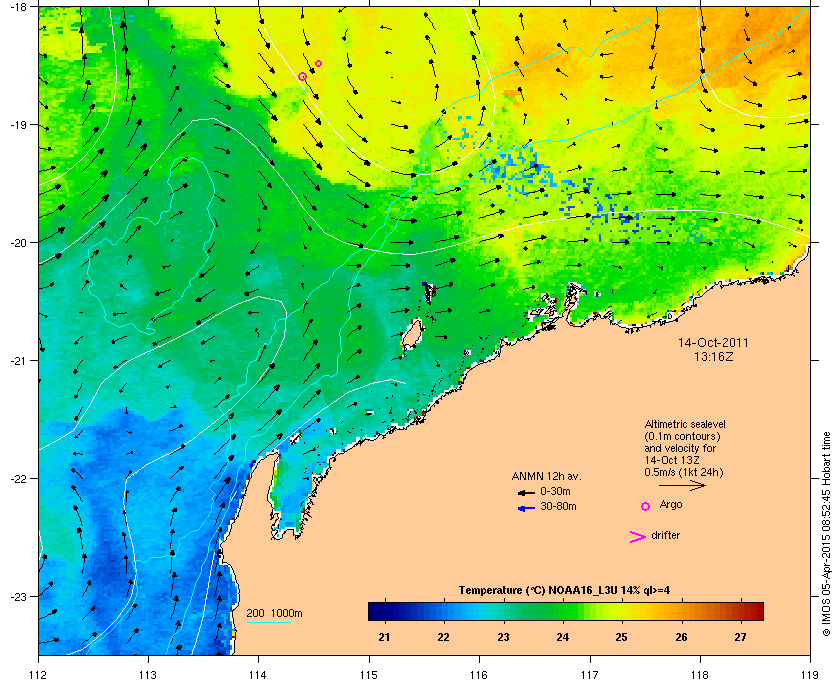The image size is (840, 680).
Task: Click the latitude axis label -22
Action: 18,478
